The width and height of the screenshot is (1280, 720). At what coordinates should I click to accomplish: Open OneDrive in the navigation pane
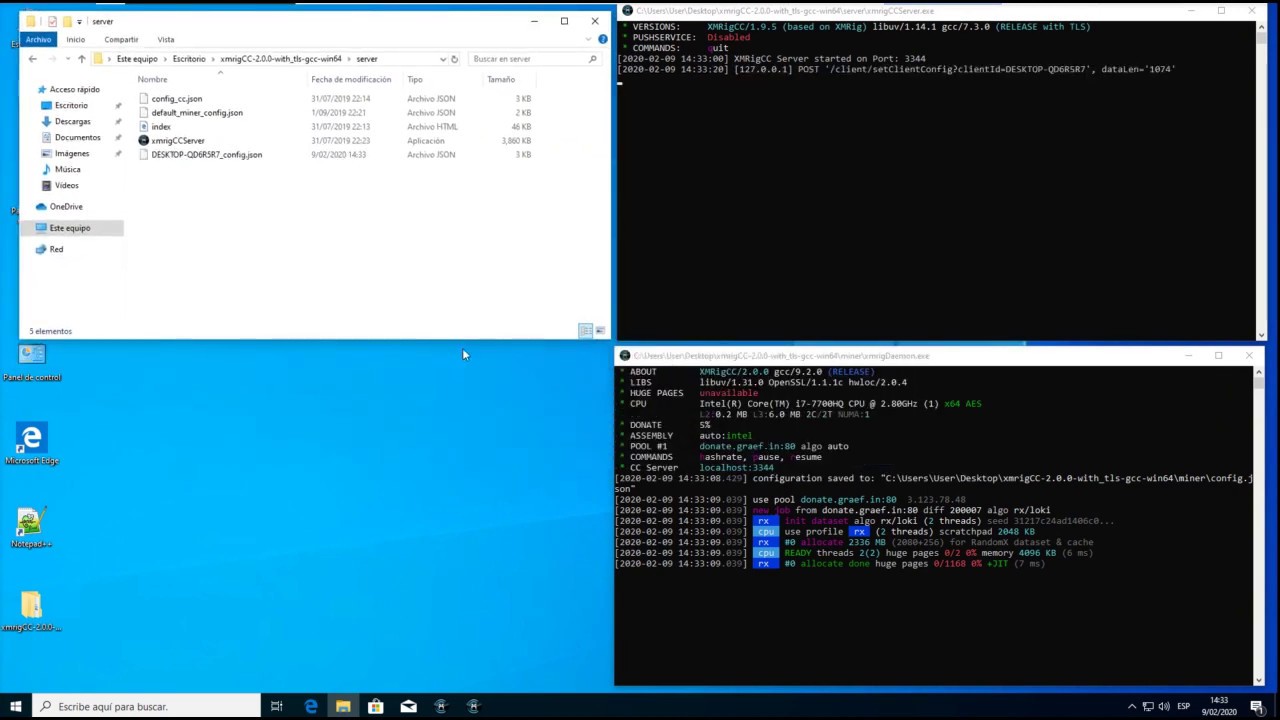pyautogui.click(x=66, y=206)
